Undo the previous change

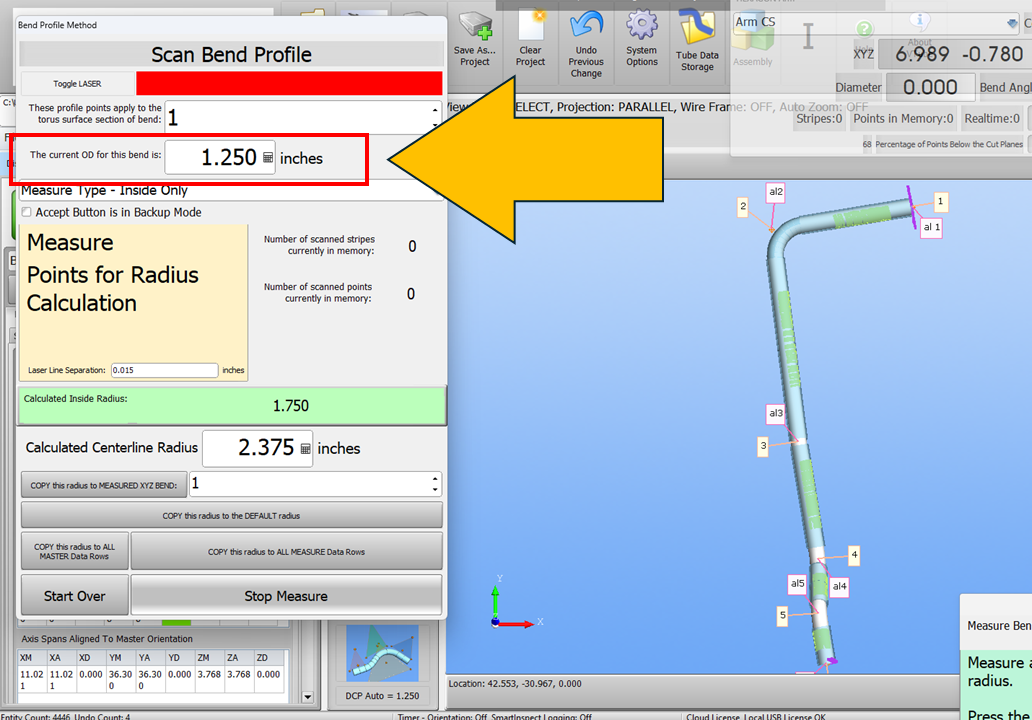(x=586, y=45)
